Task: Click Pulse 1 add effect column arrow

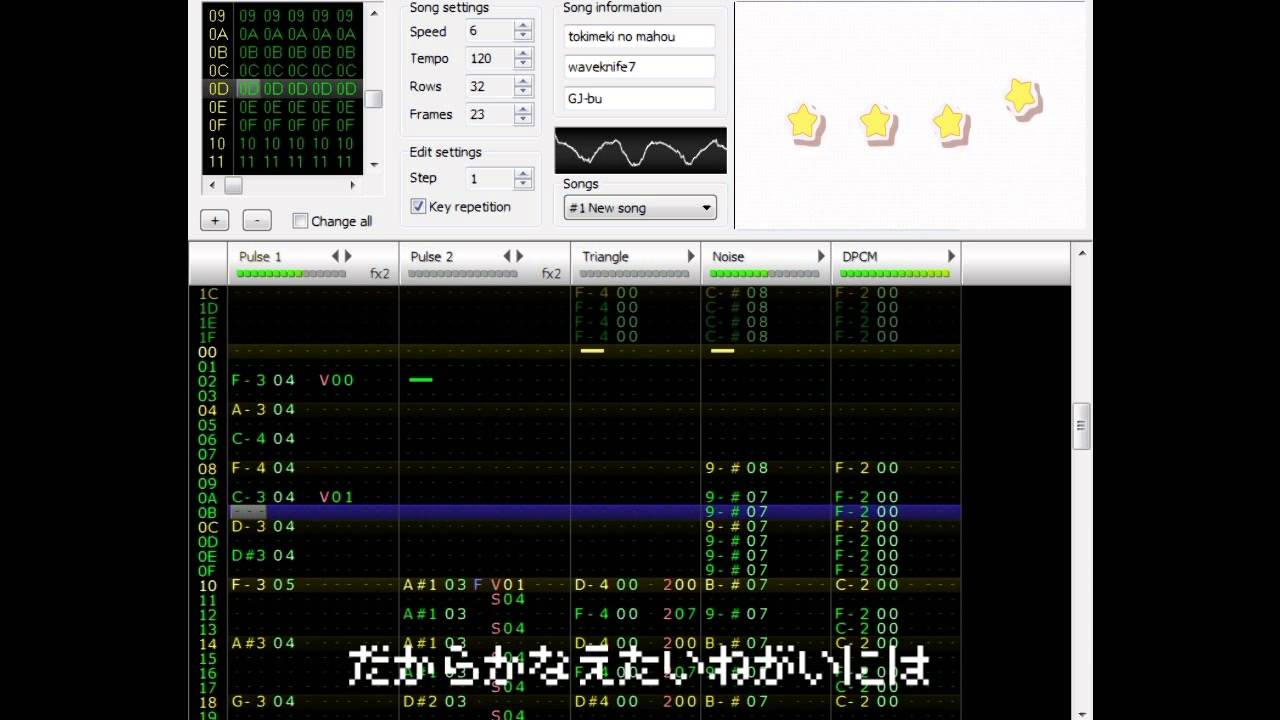Action: click(x=348, y=256)
